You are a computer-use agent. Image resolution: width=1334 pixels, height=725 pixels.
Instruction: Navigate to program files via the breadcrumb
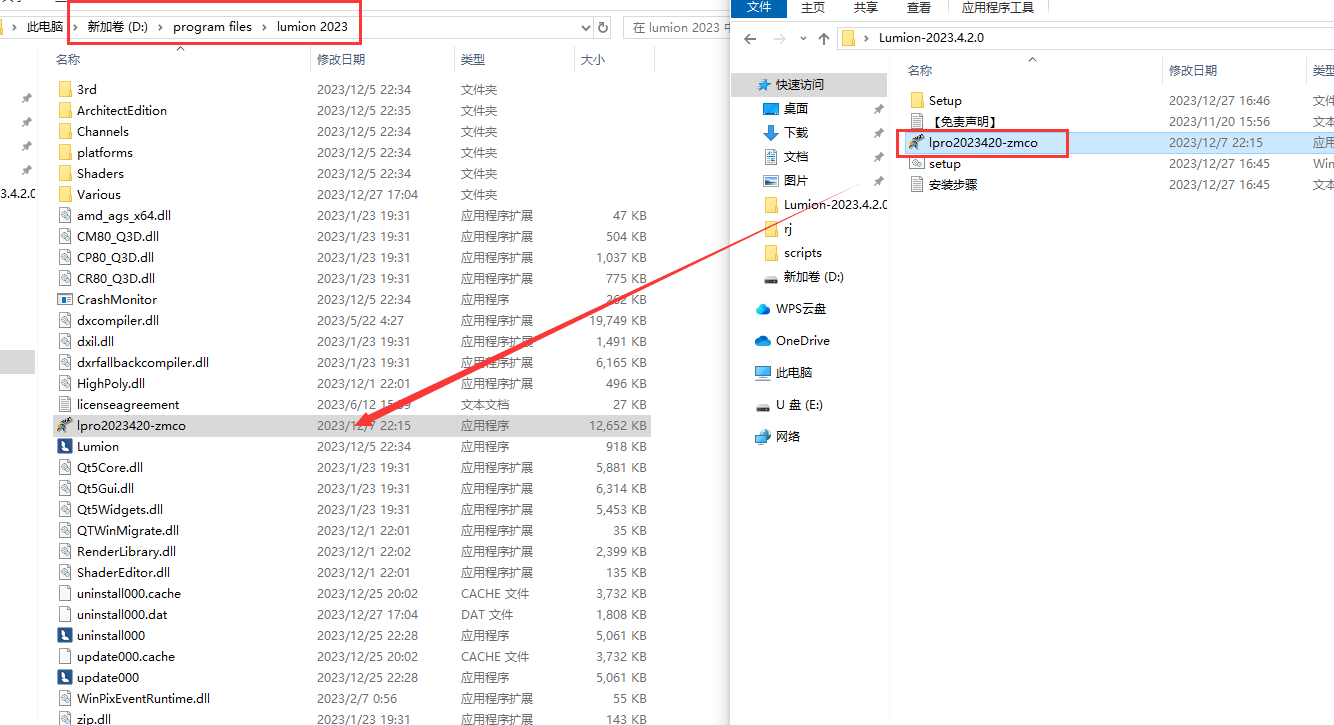pyautogui.click(x=213, y=27)
